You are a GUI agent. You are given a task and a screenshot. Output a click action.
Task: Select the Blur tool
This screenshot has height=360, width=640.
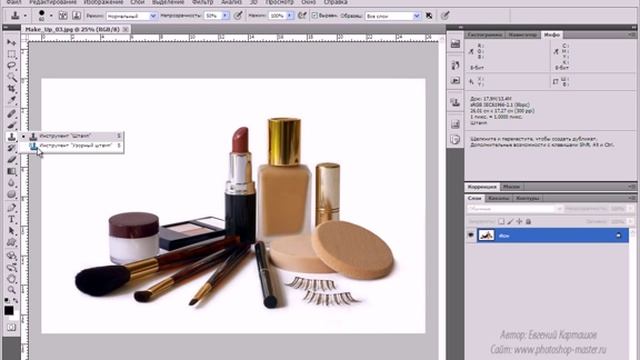11,183
